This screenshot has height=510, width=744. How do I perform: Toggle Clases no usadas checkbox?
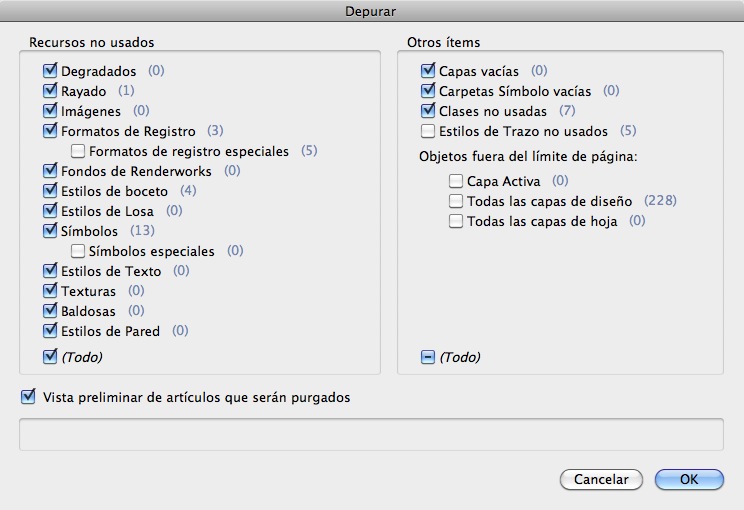click(x=428, y=111)
